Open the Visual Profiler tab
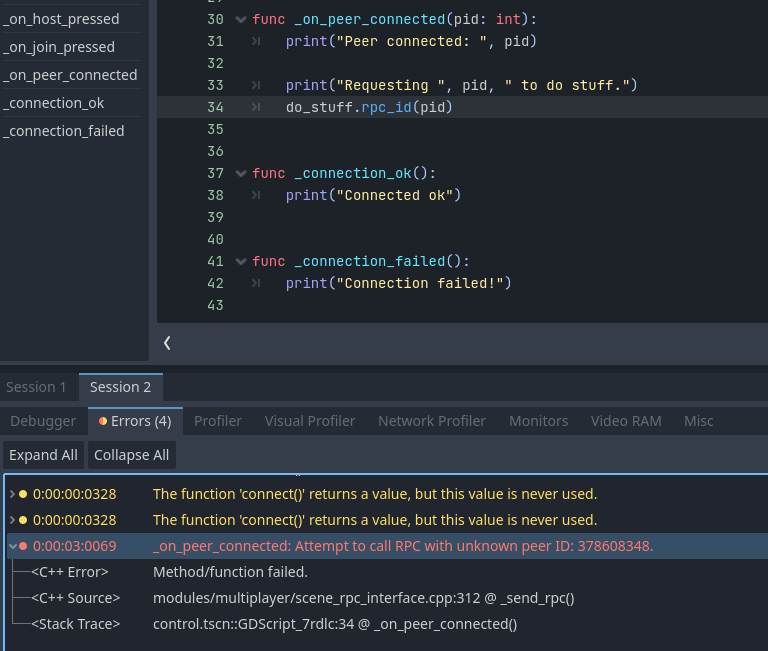Viewport: 768px width, 651px height. click(x=310, y=421)
